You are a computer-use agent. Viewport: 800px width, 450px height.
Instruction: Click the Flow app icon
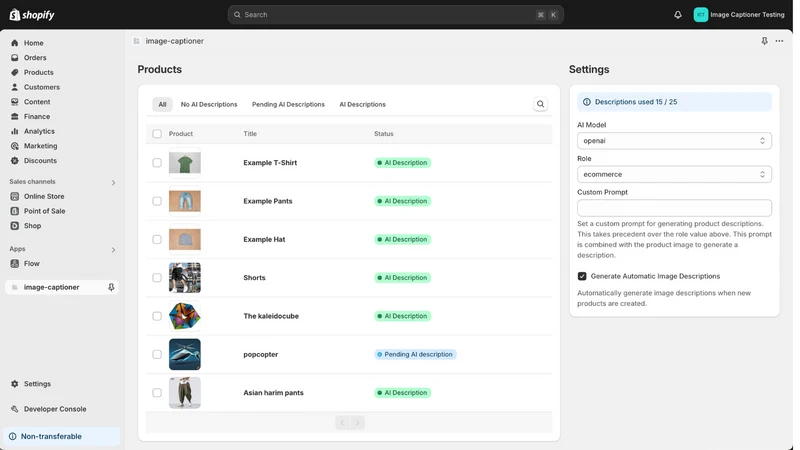coord(15,264)
